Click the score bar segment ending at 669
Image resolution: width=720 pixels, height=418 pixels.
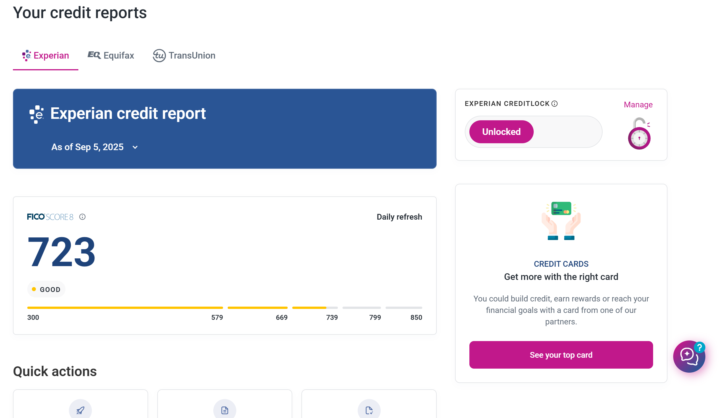click(258, 308)
